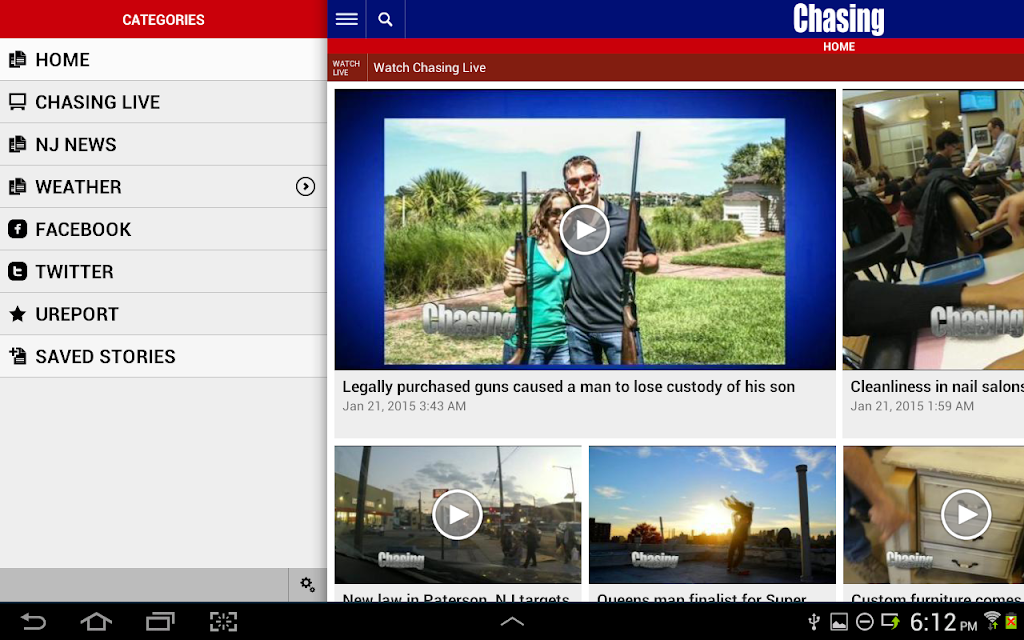Image resolution: width=1024 pixels, height=640 pixels.
Task: Play the Paterson street video
Action: click(457, 515)
